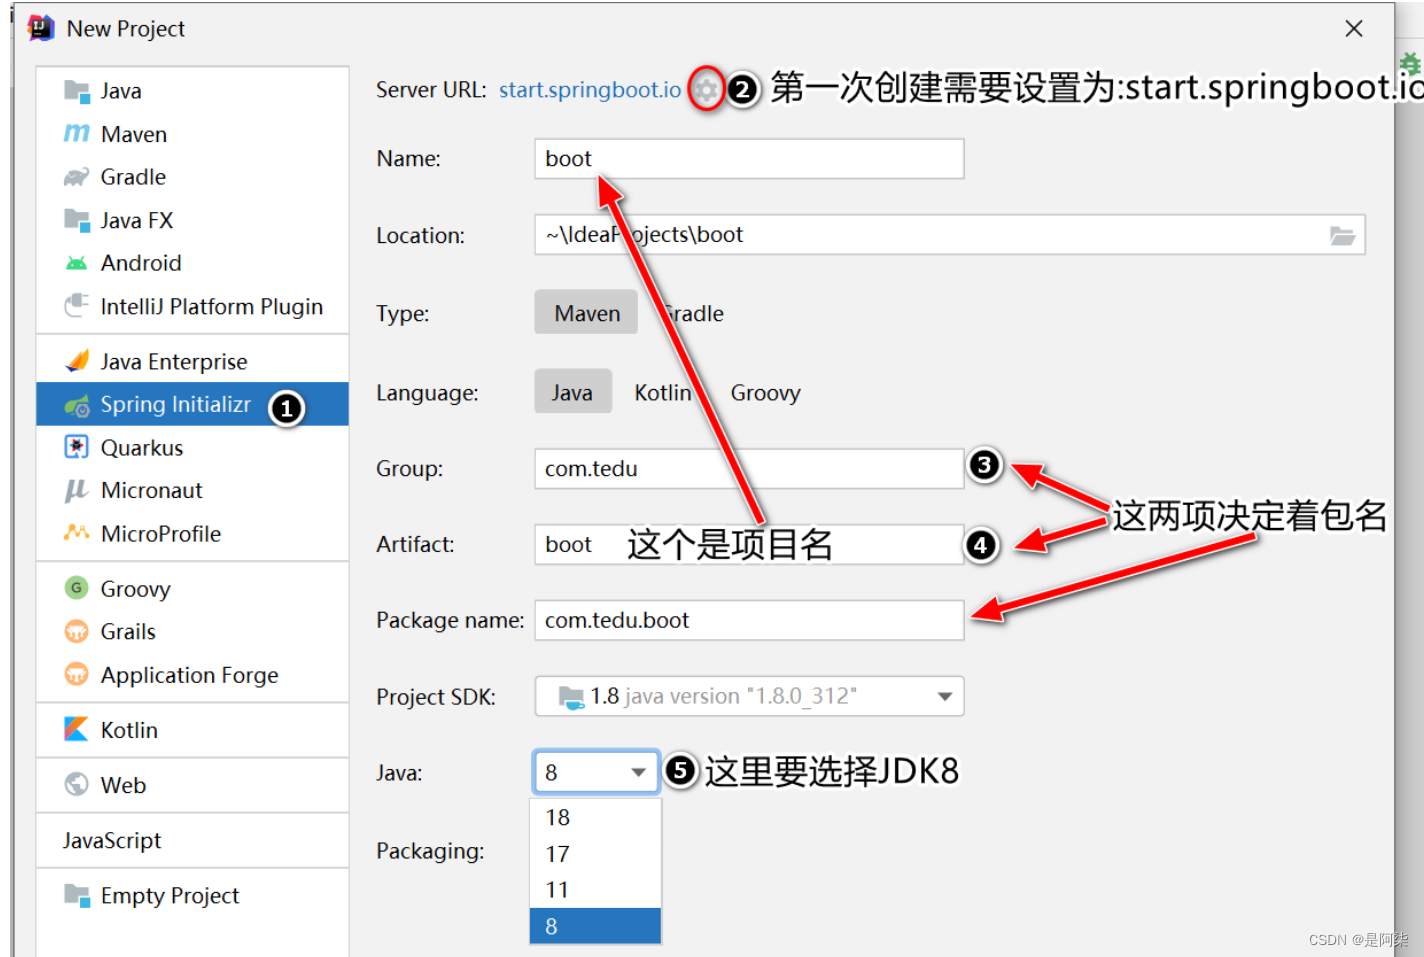Click the IntelliJ Platform Plugin icon

tap(77, 306)
